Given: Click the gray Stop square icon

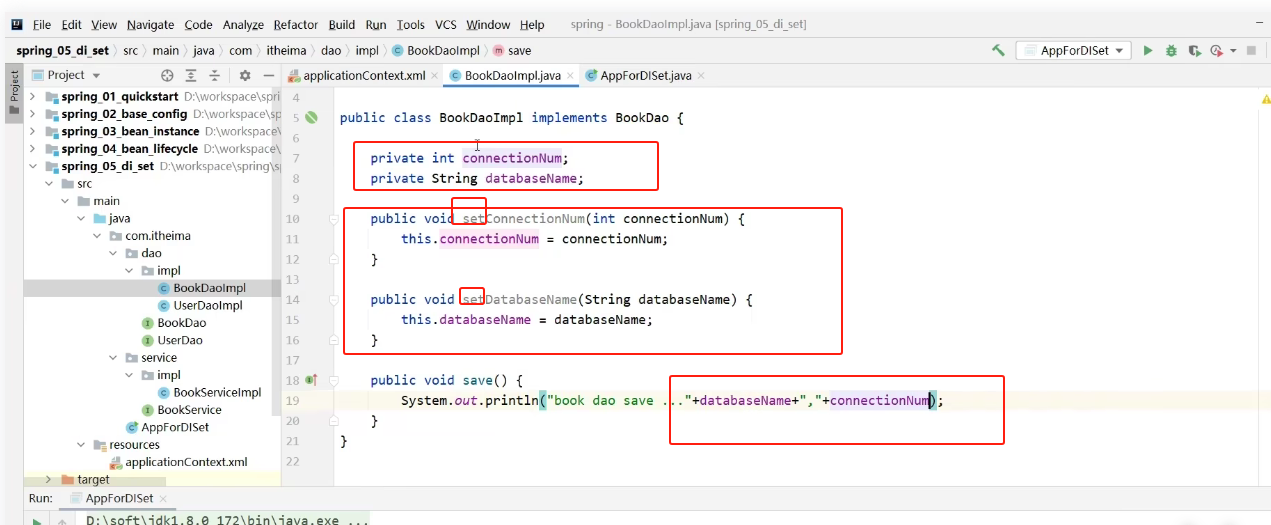Looking at the screenshot, I should coord(1251,50).
